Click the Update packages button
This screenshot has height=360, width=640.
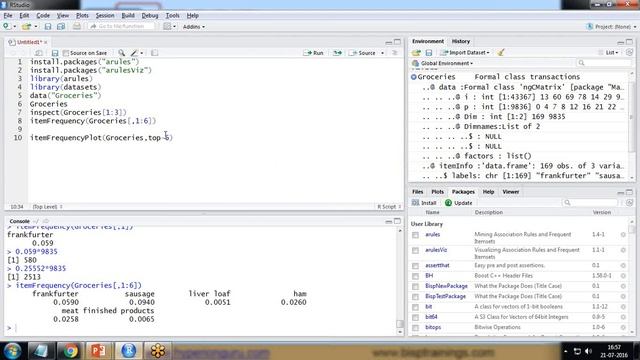[459, 203]
